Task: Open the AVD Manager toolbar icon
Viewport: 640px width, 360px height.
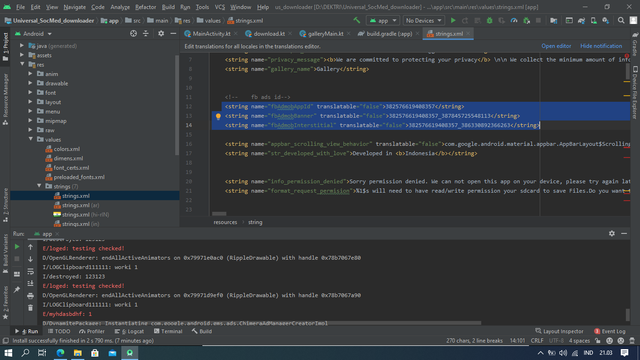Action: [x=593, y=20]
